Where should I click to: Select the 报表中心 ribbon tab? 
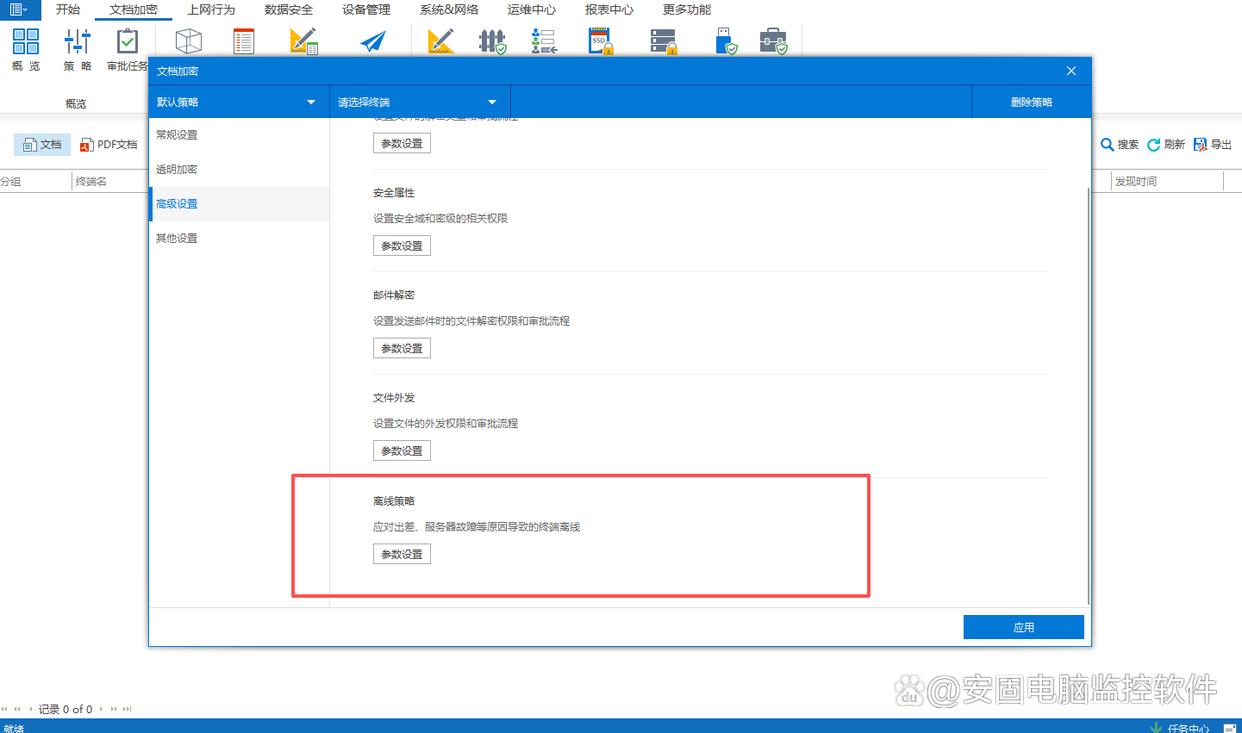point(609,10)
